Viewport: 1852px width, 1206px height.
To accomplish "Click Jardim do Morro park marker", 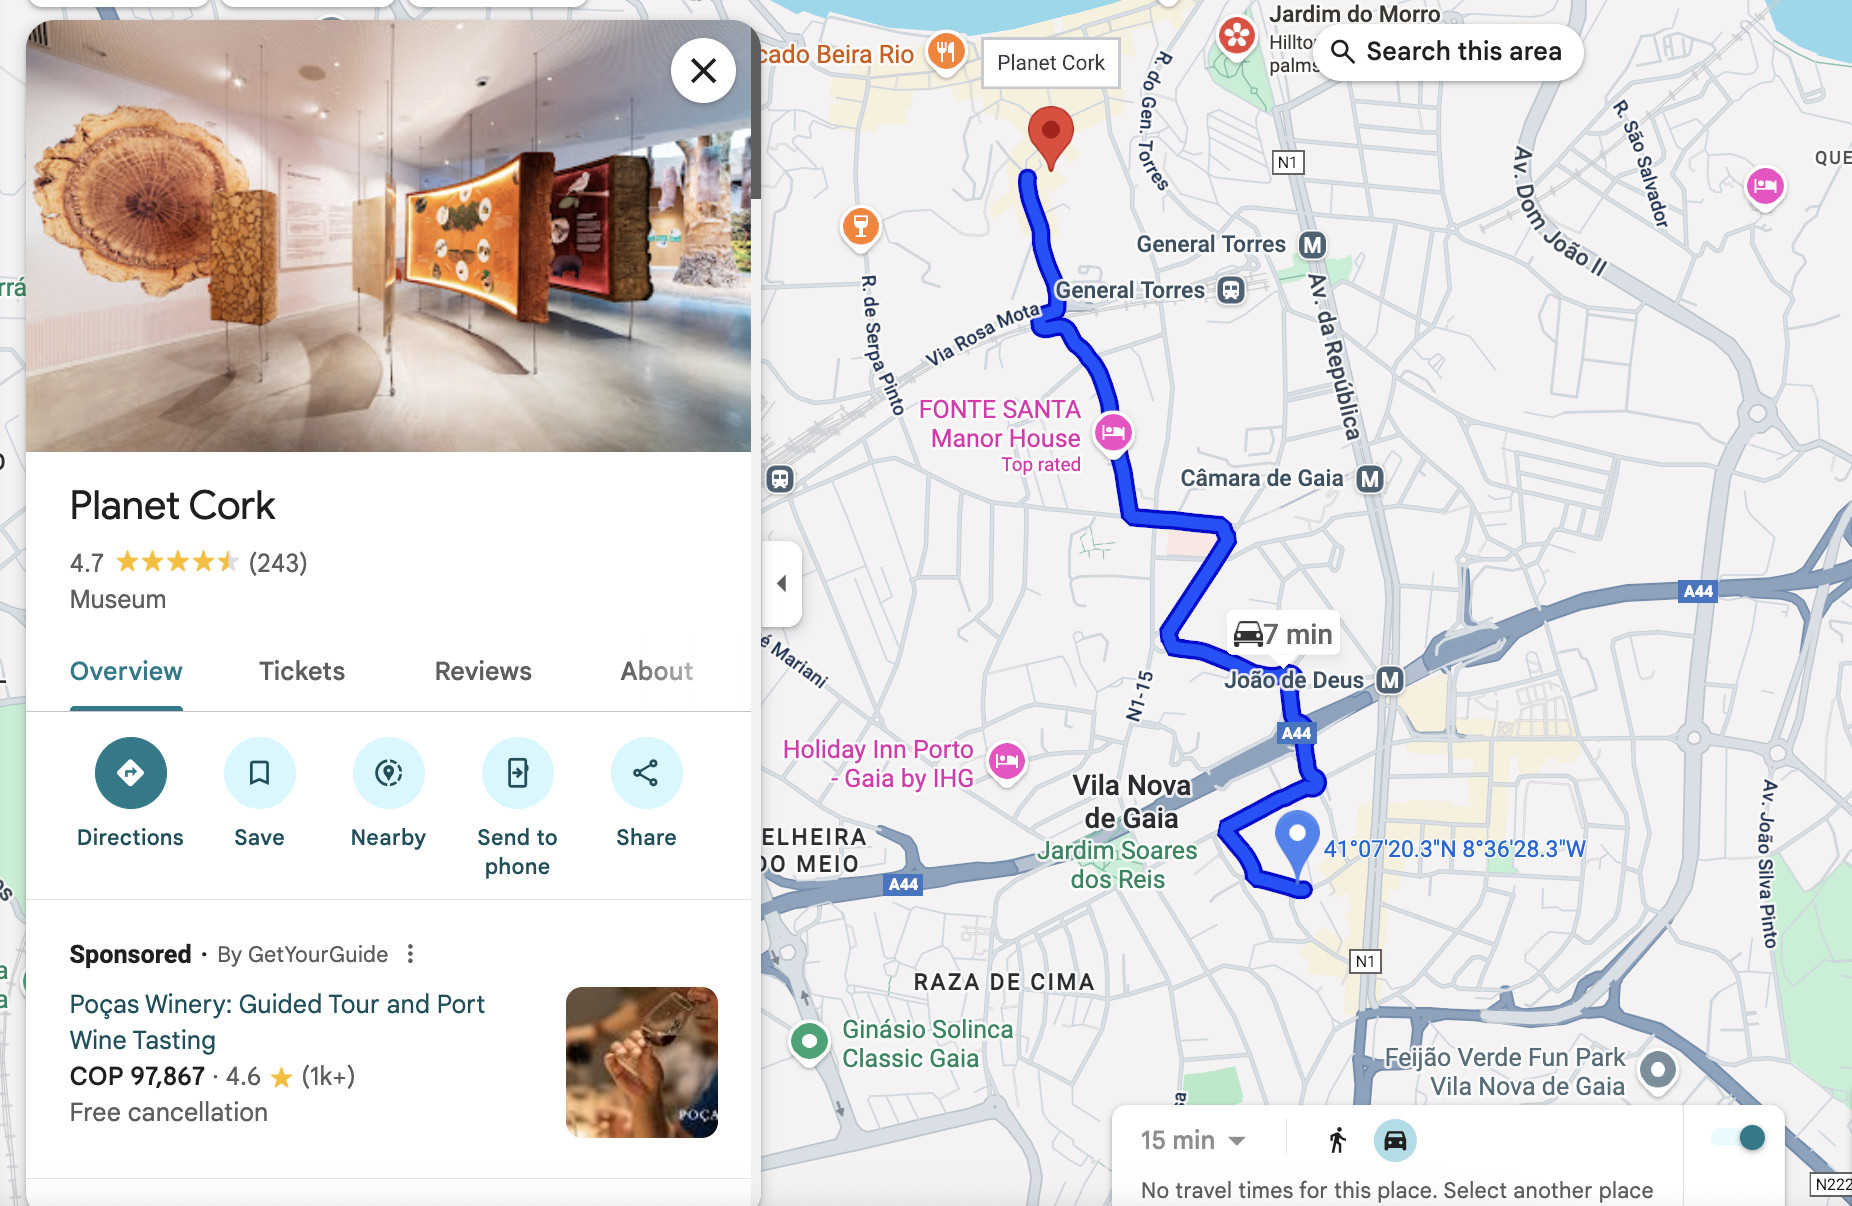I will pos(1237,36).
